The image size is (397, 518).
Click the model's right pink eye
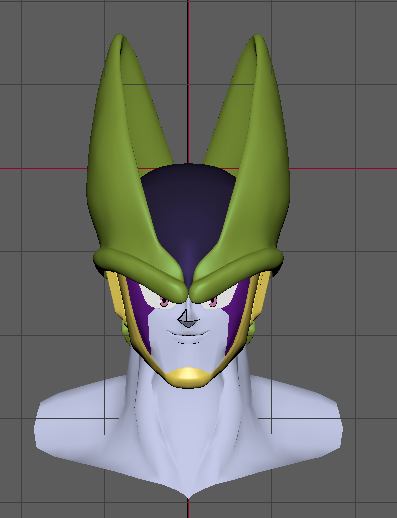tap(213, 302)
